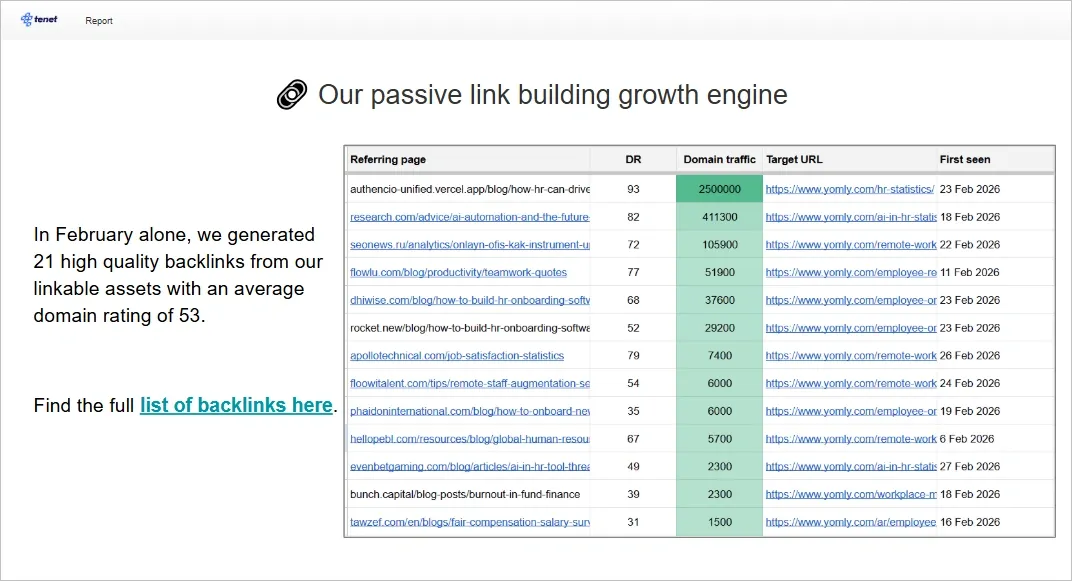Click domain traffic cell 105900
Screen dimensions: 1072x581
pos(719,245)
